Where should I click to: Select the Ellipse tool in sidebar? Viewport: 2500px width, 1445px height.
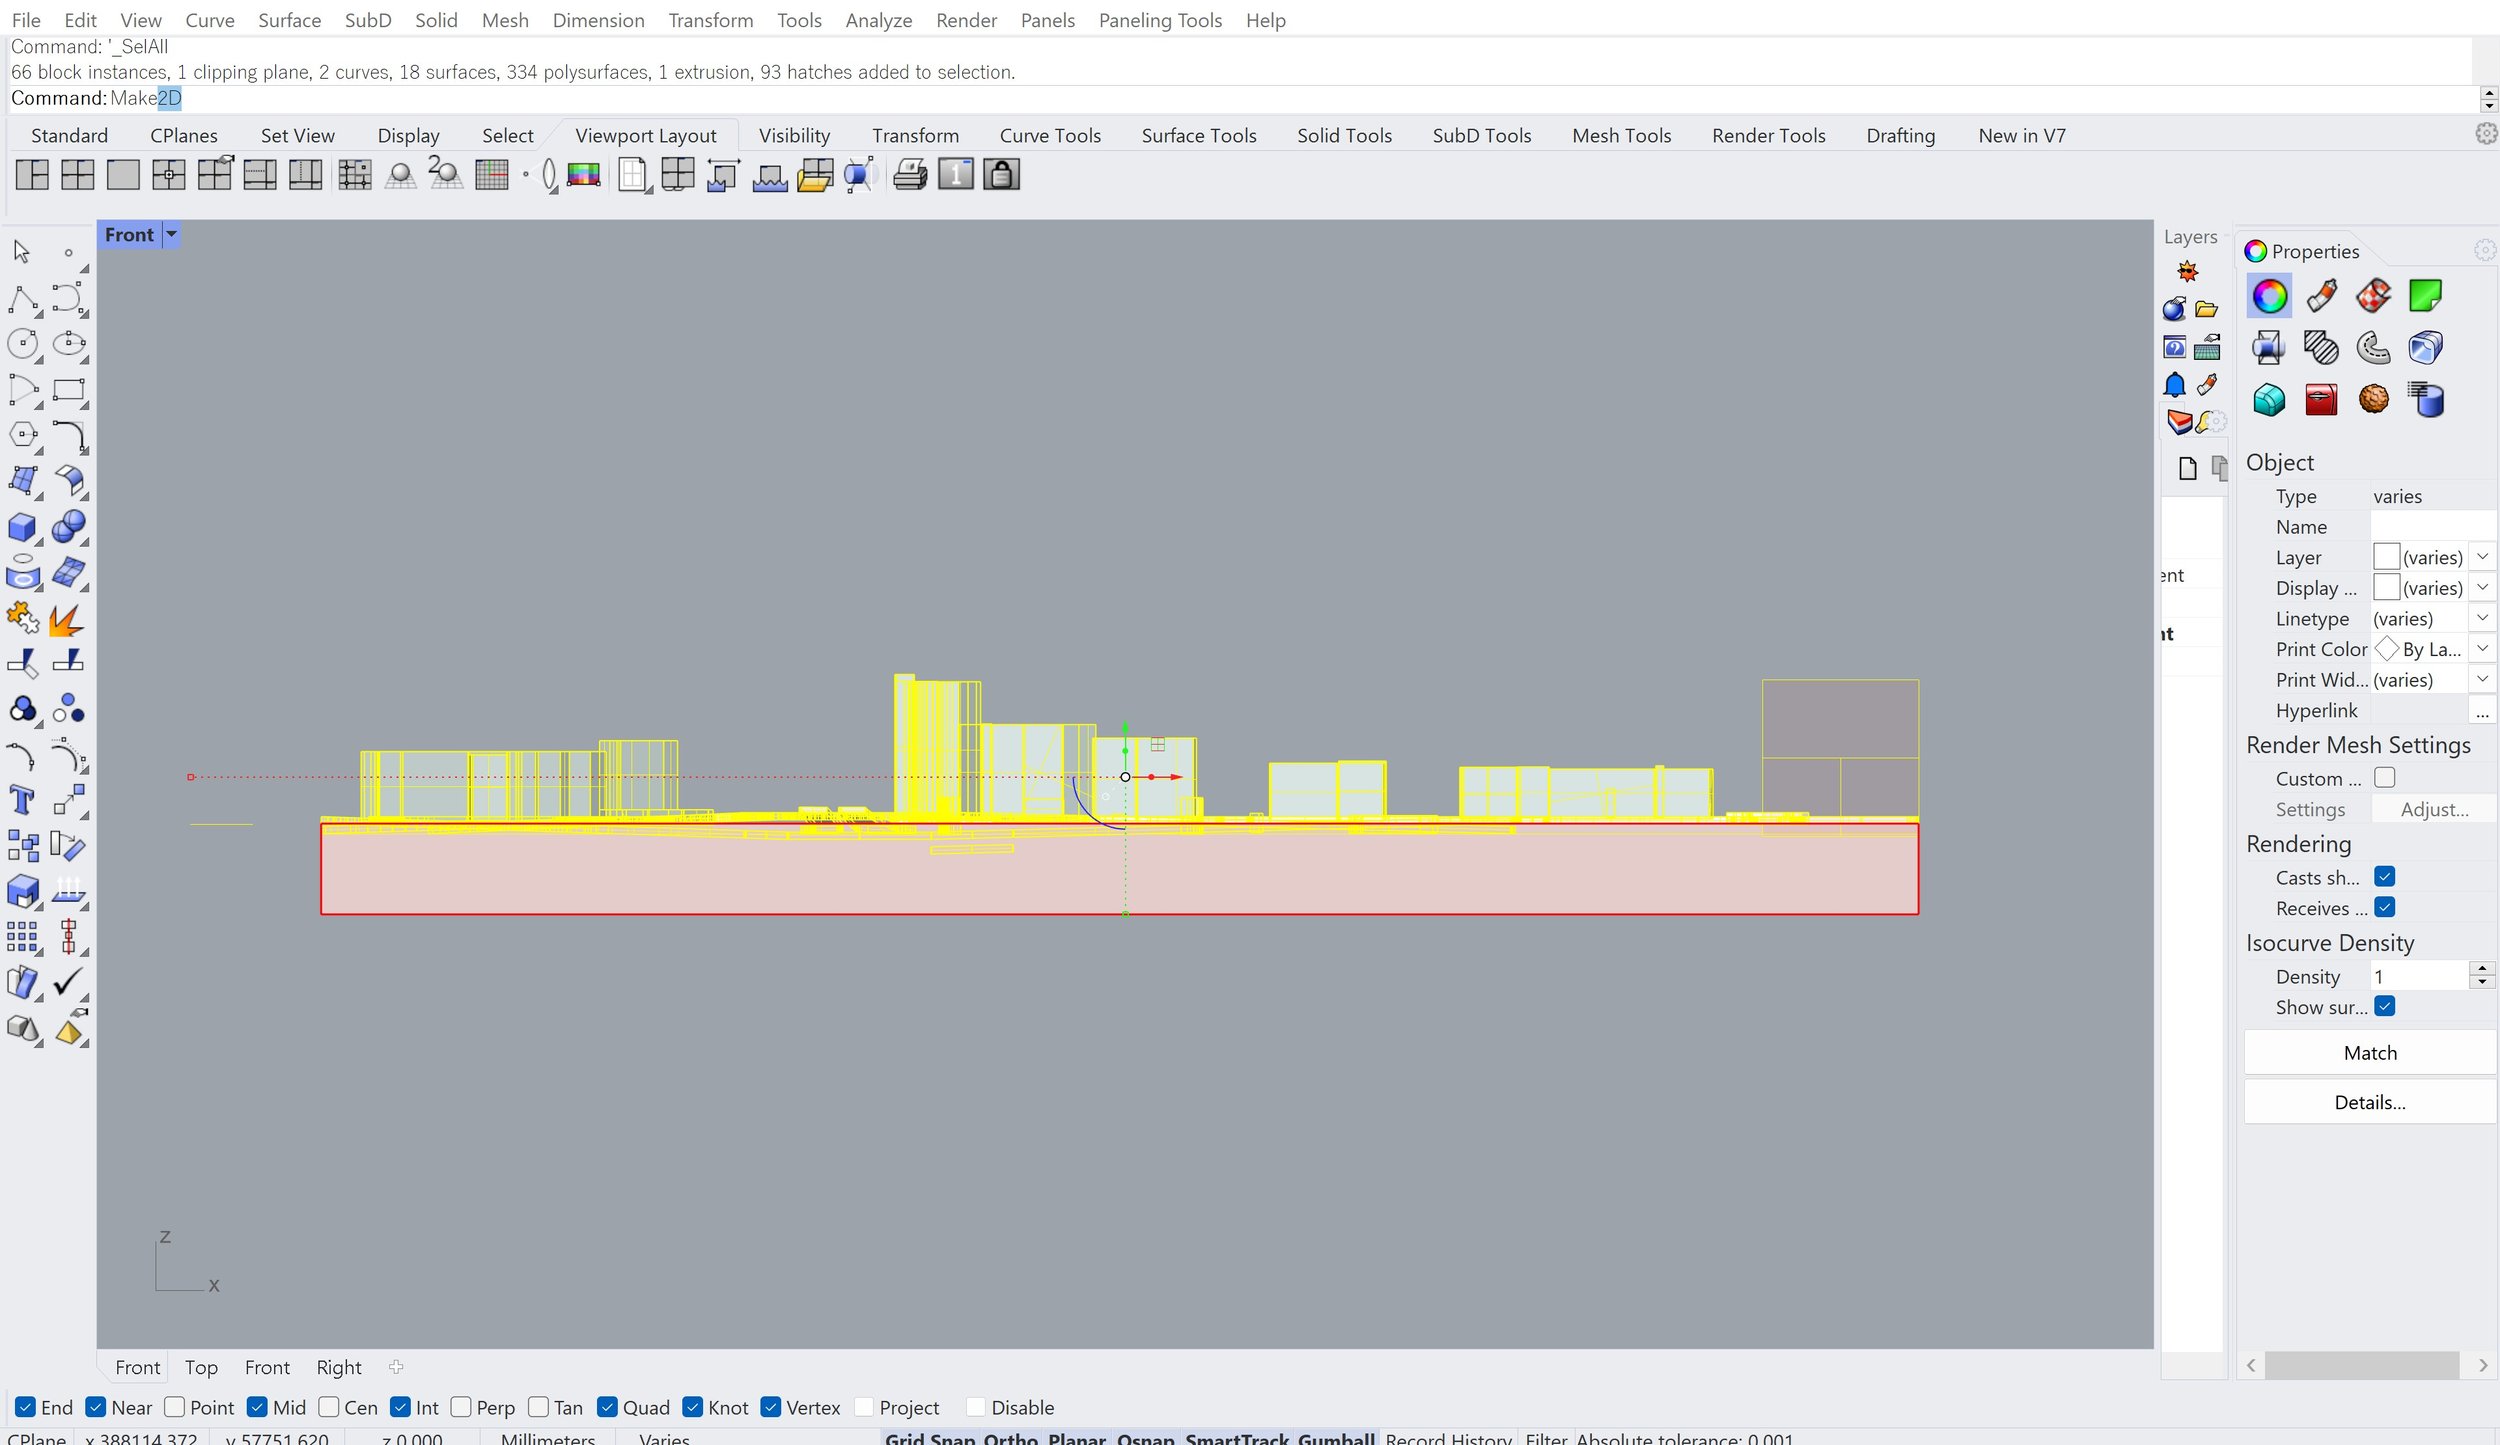point(69,344)
